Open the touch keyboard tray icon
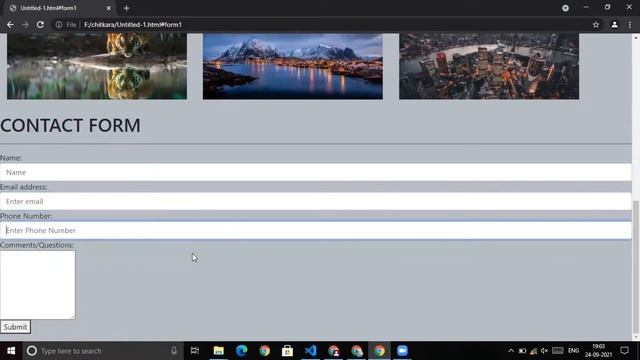Image resolution: width=640 pixels, height=360 pixels. click(x=558, y=351)
